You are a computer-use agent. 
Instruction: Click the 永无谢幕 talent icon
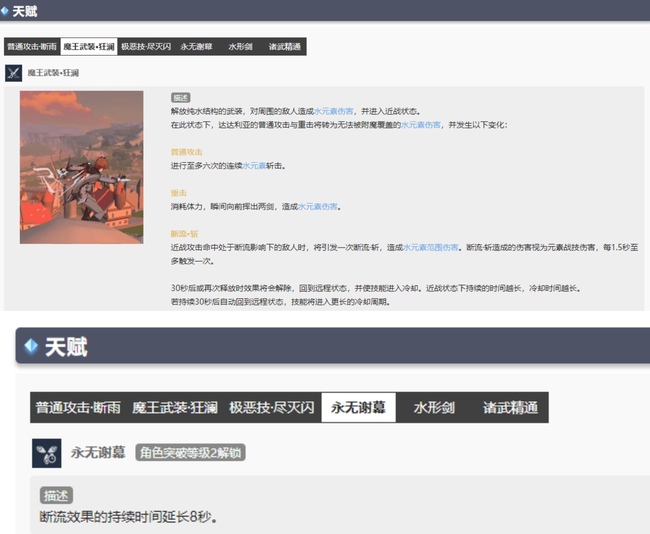[x=46, y=453]
